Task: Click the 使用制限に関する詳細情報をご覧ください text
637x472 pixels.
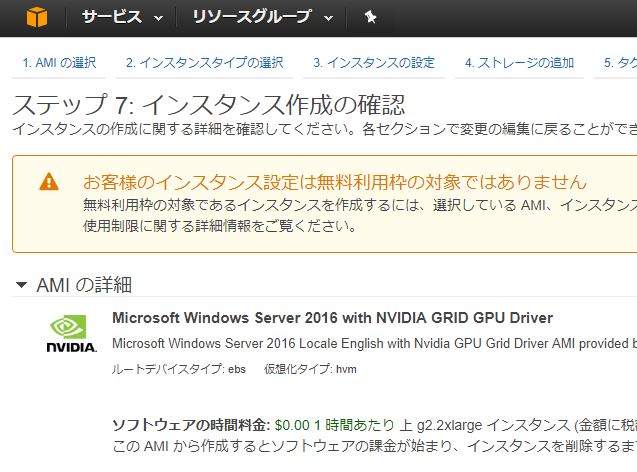Action: coord(220,226)
